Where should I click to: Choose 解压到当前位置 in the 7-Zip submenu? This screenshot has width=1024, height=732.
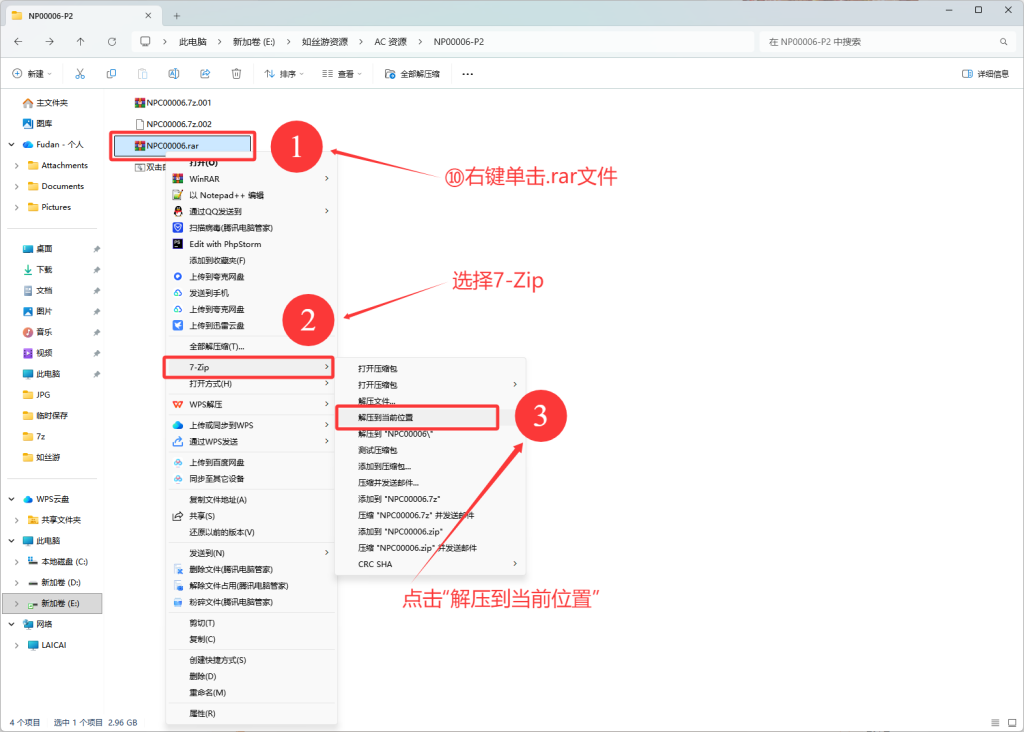pos(386,417)
